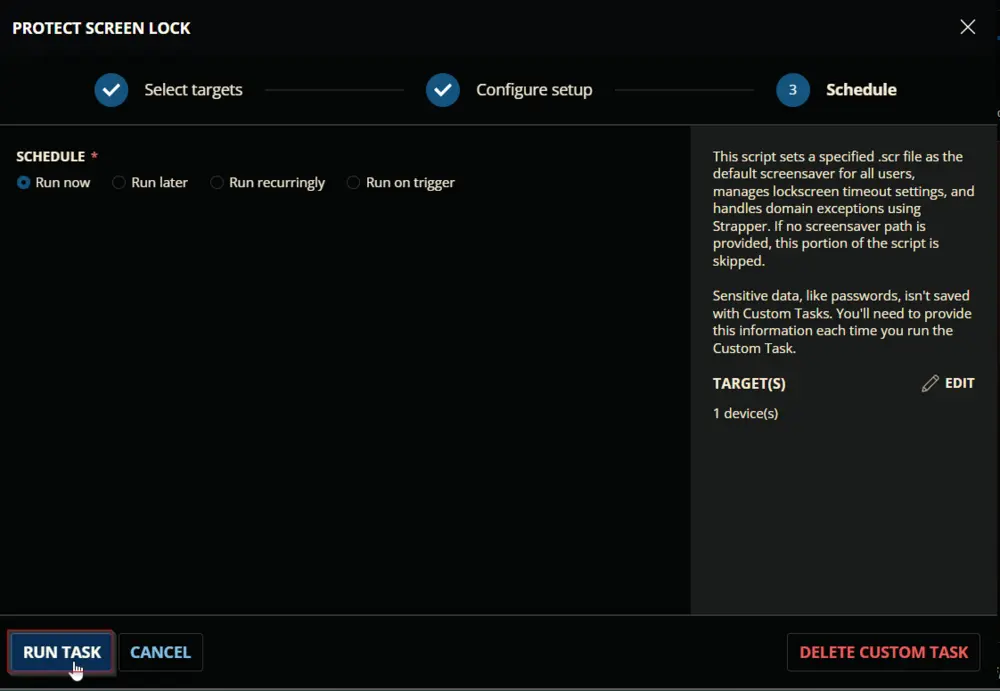This screenshot has width=1000, height=691.
Task: Select the Run now radio button
Action: (24, 182)
